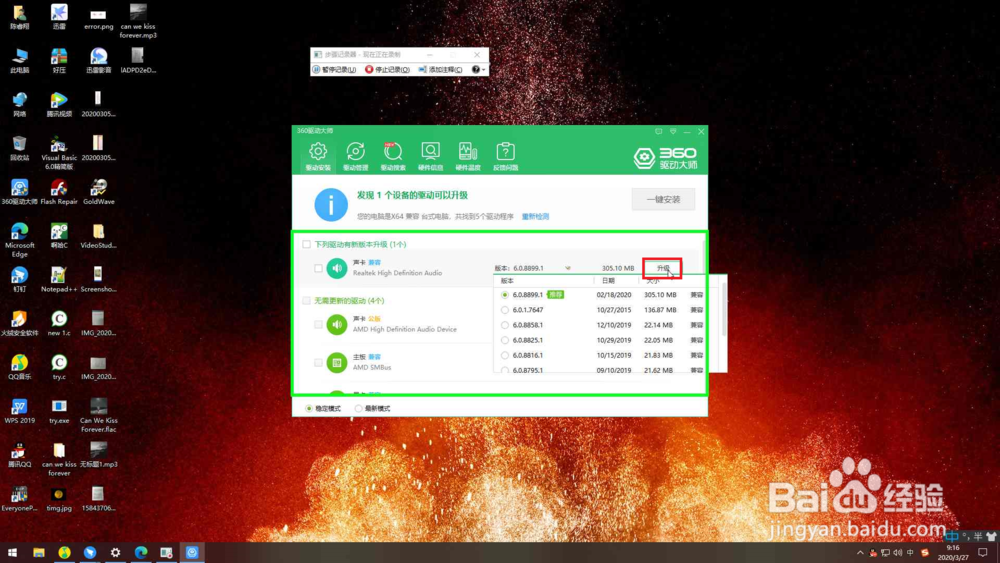Click the 腾讯视频 desktop icon
This screenshot has width=1000, height=563.
coord(59,105)
